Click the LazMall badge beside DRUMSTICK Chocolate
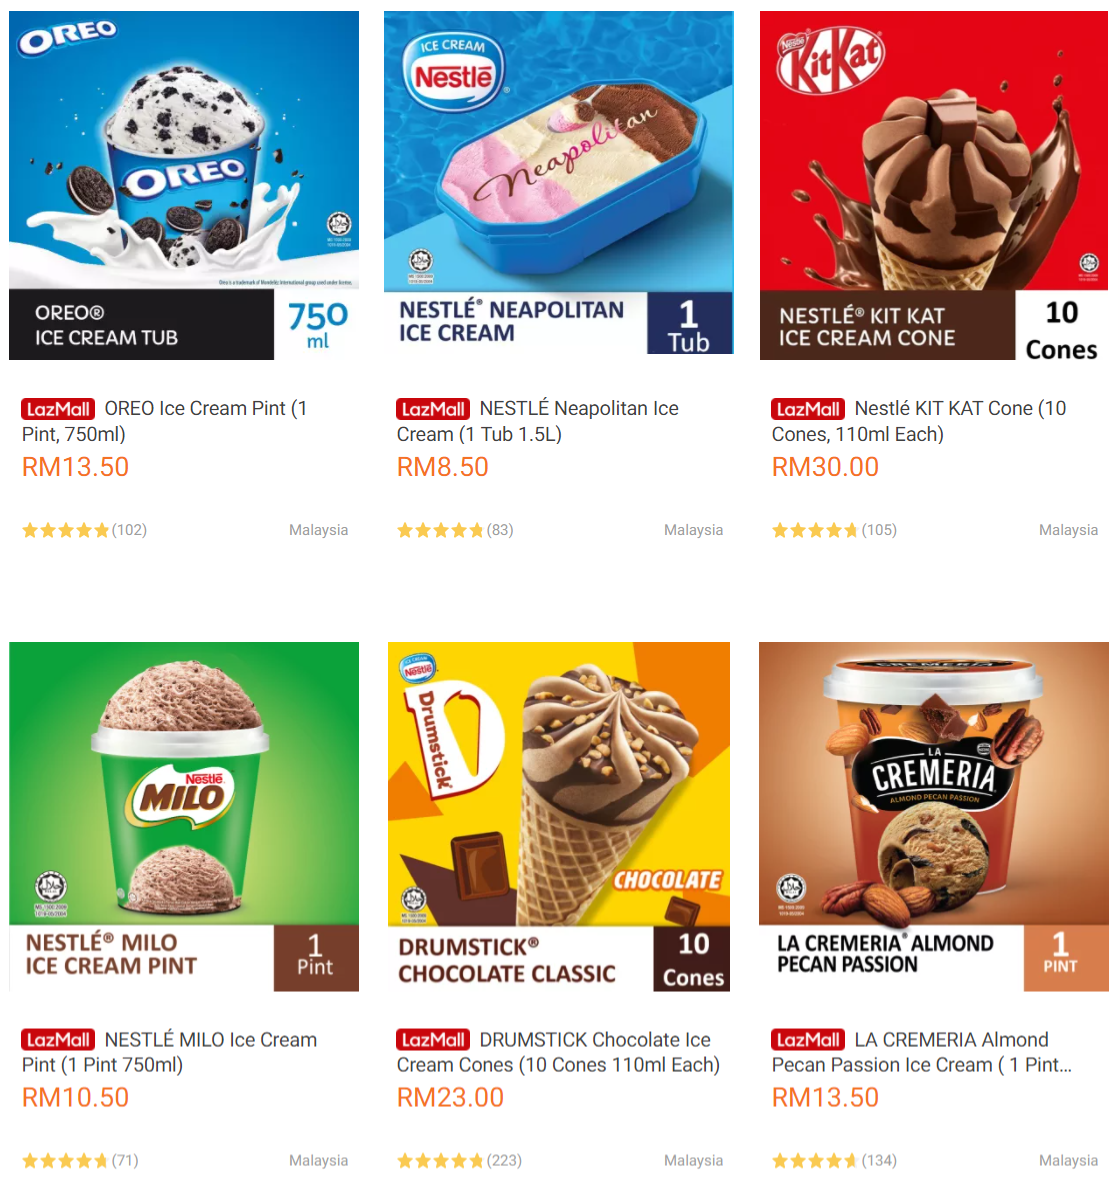 coord(433,1040)
